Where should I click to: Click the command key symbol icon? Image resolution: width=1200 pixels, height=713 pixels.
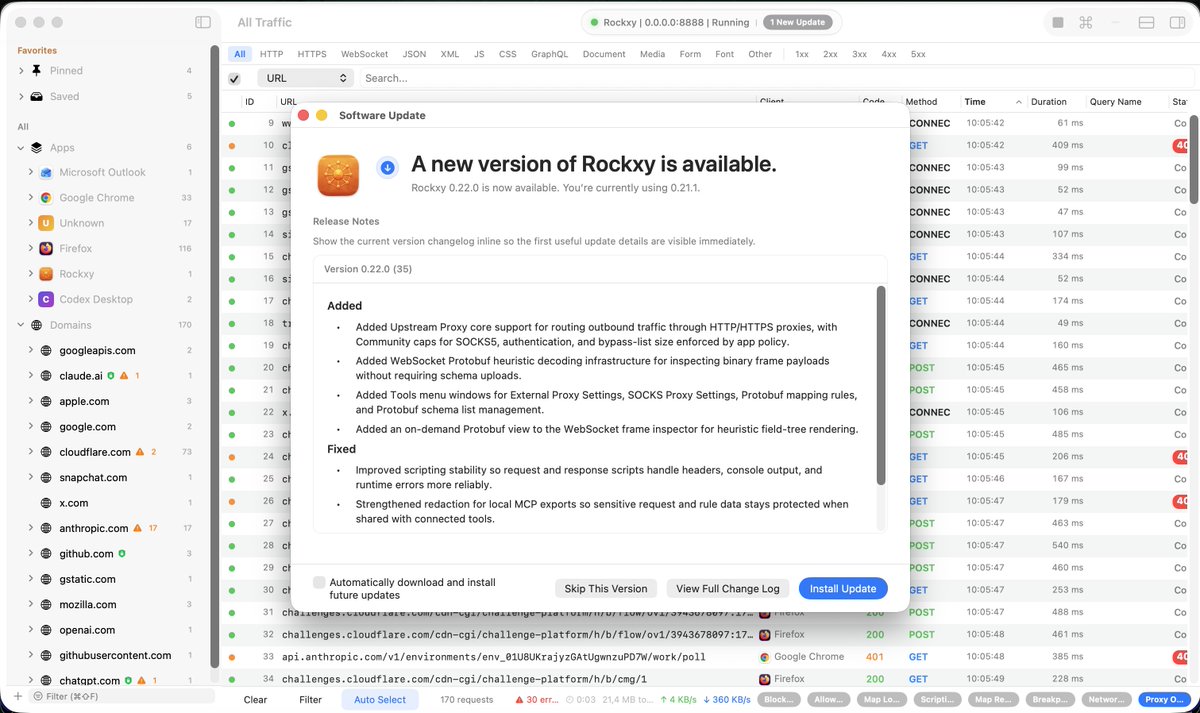(1086, 22)
